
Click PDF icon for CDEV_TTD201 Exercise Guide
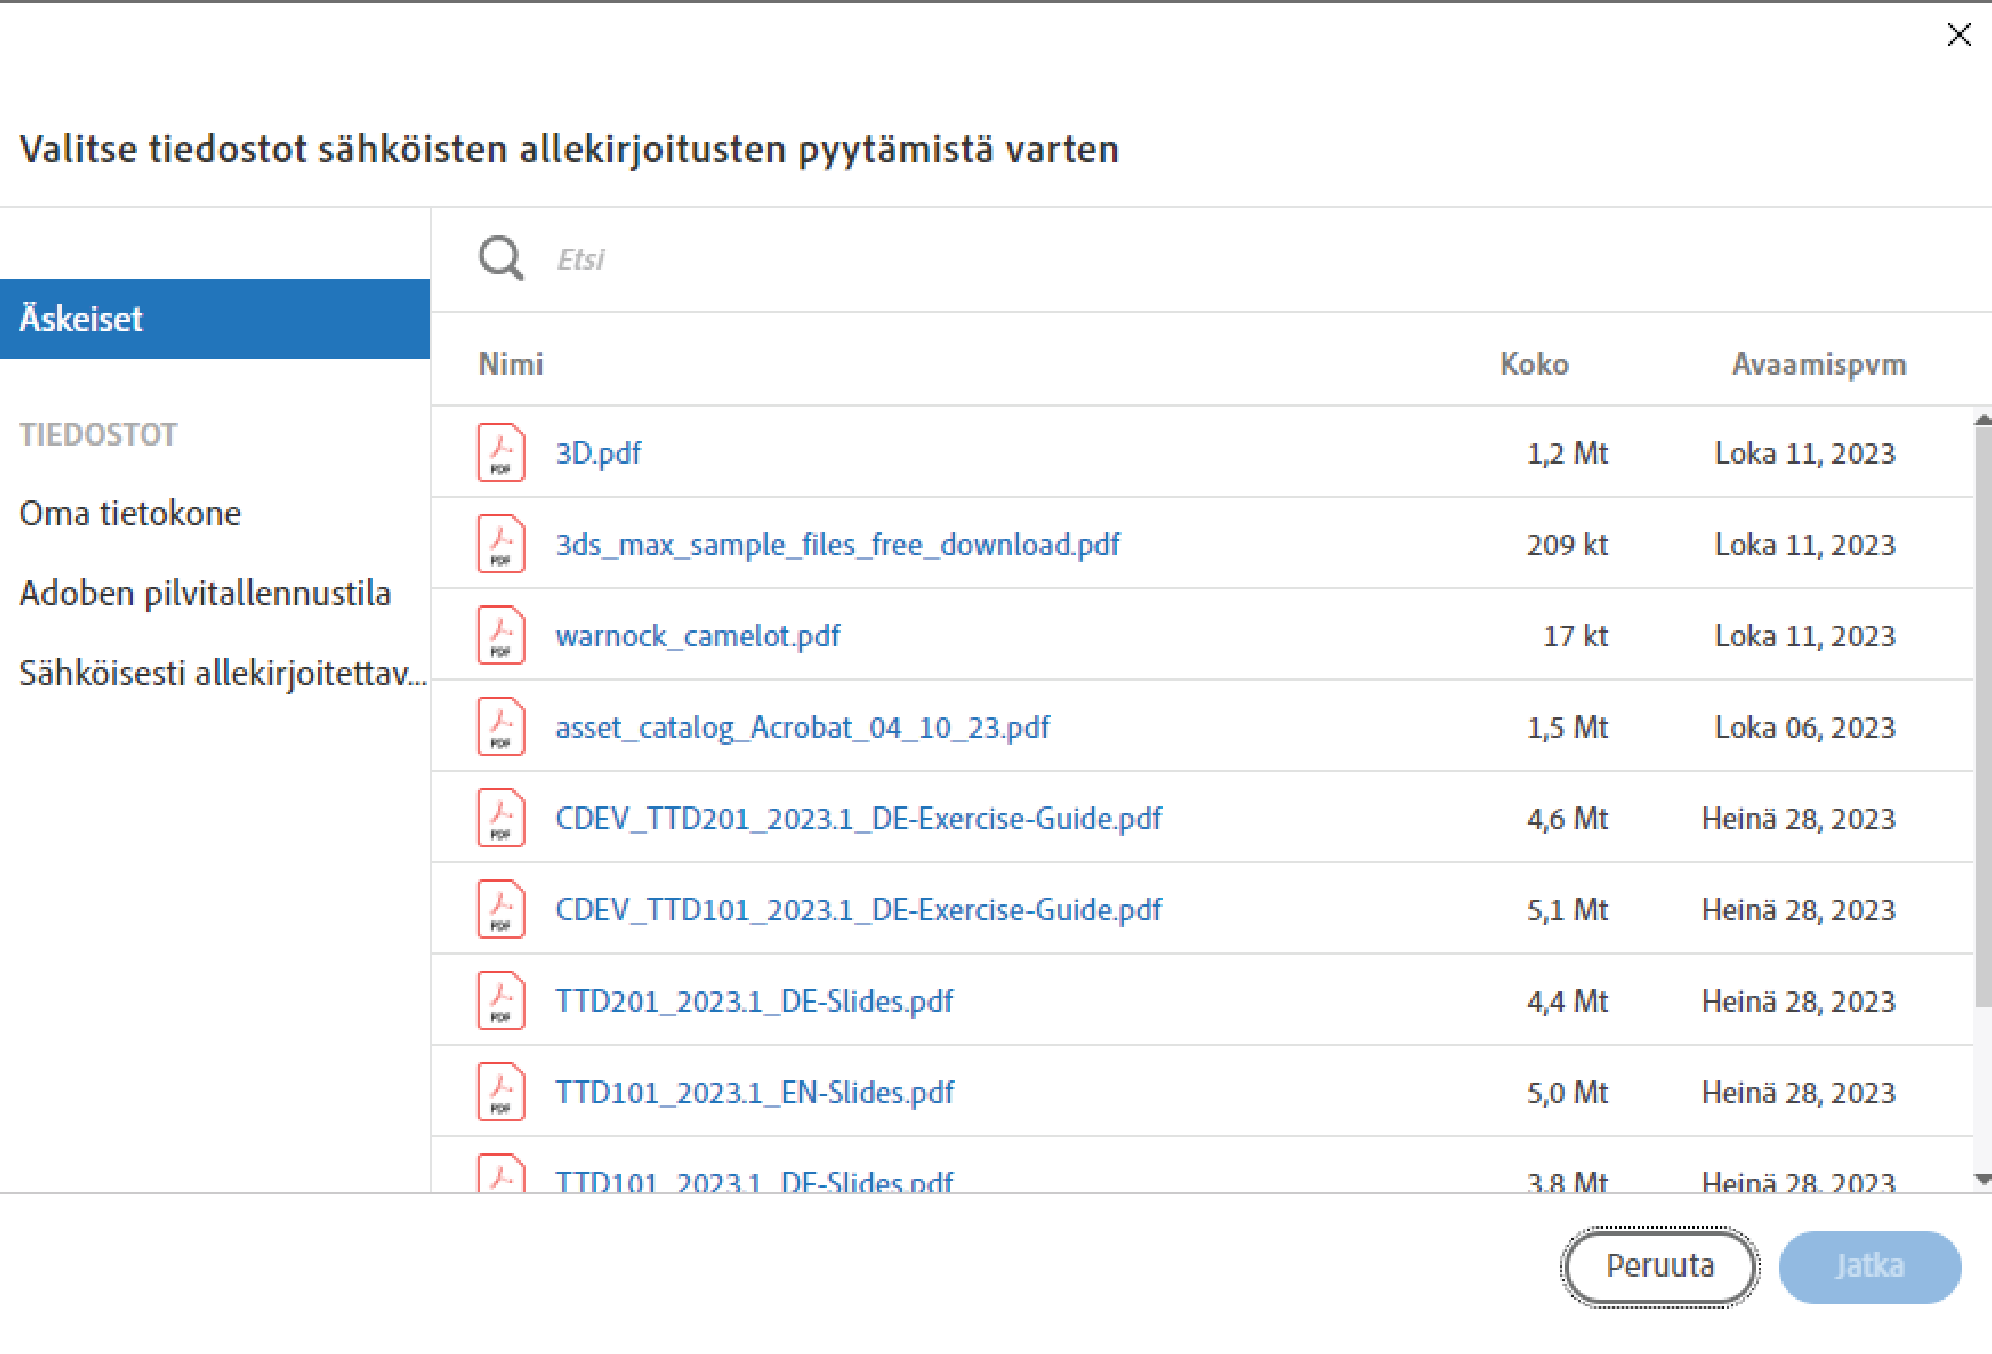pos(501,818)
